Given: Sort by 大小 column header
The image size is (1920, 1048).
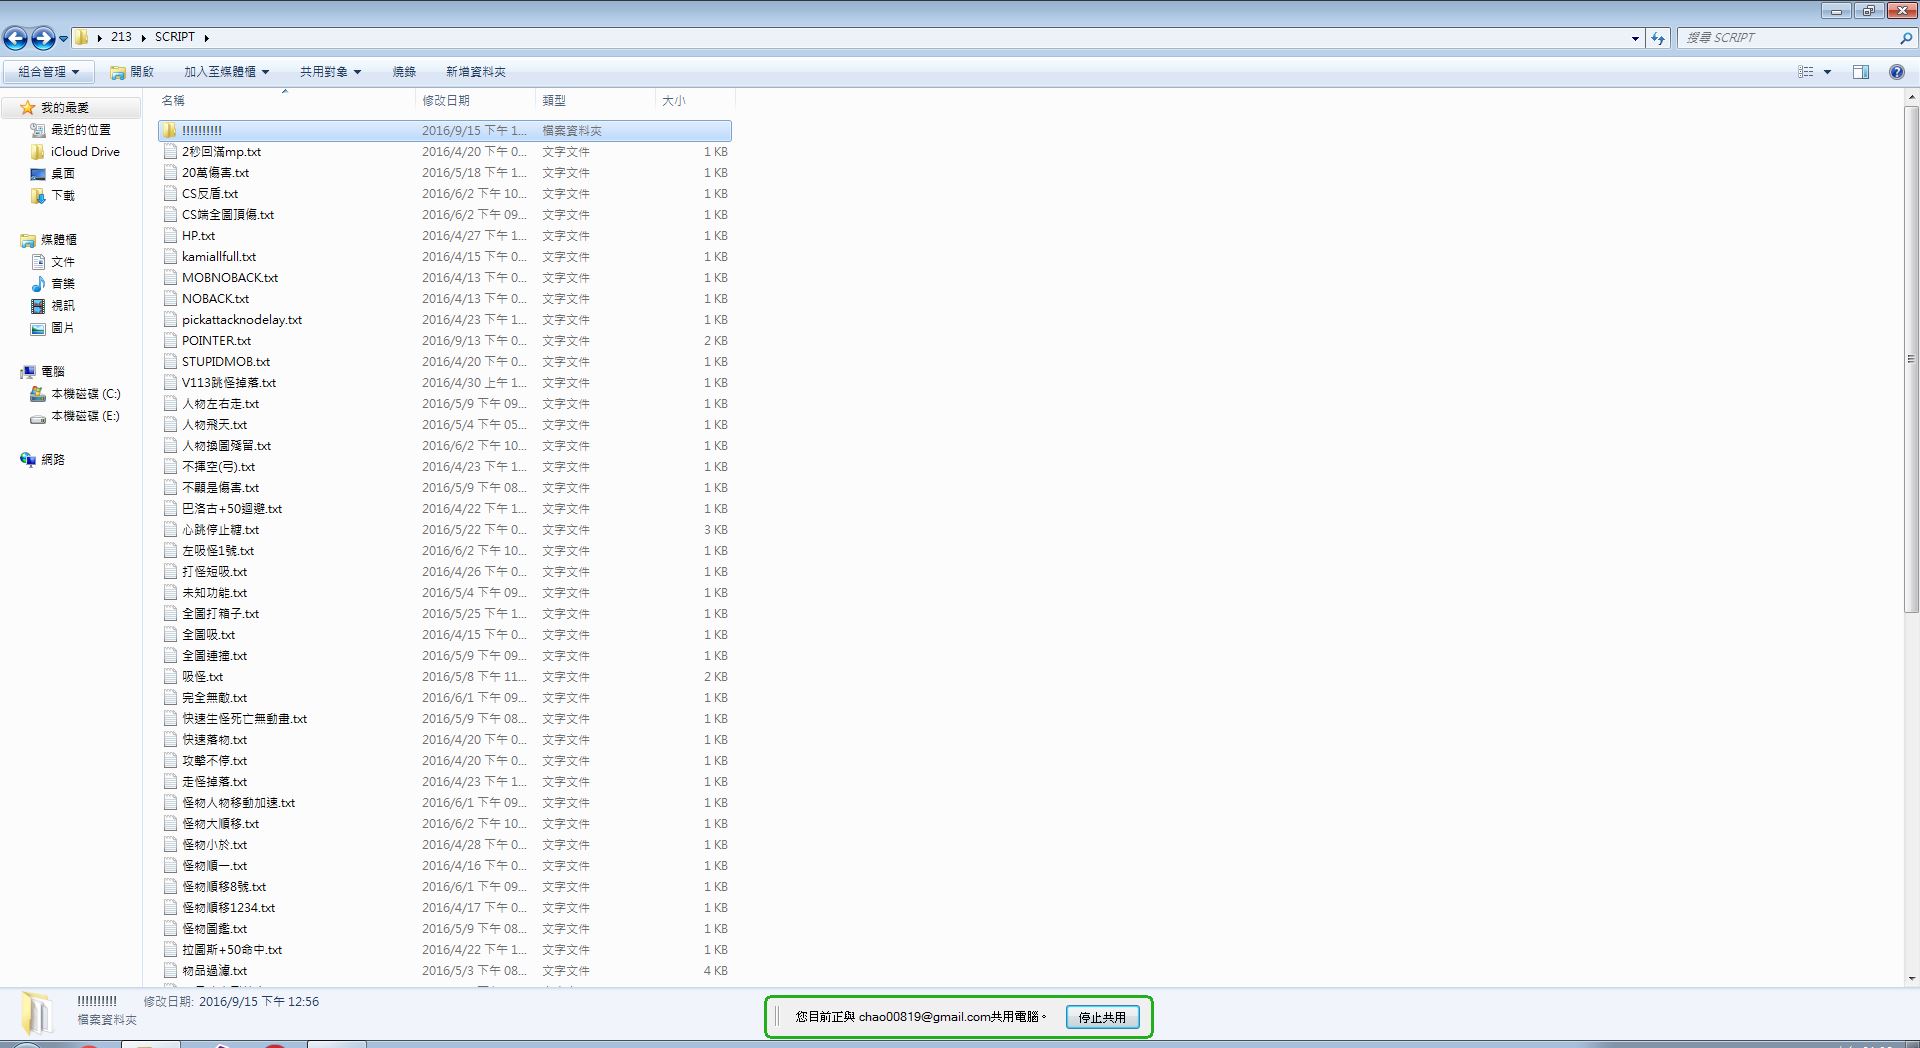Looking at the screenshot, I should click(695, 101).
